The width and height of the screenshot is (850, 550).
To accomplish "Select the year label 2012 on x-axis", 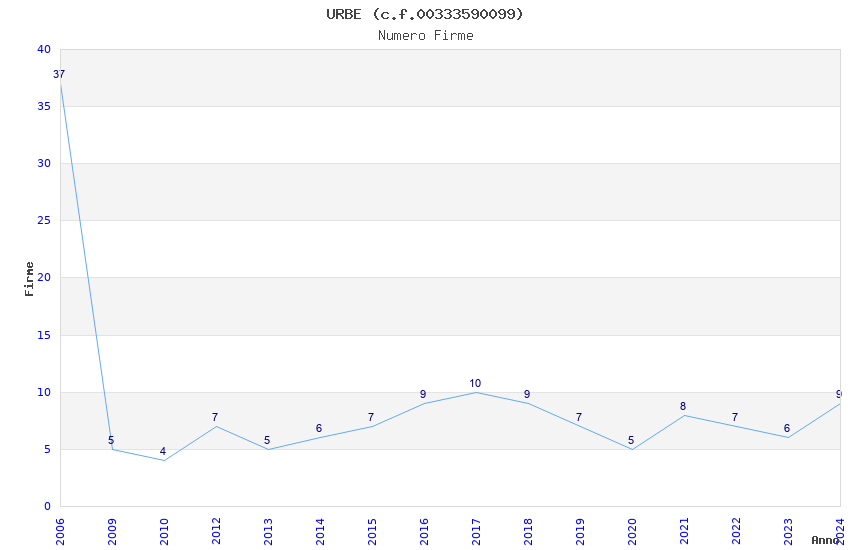I will (216, 532).
